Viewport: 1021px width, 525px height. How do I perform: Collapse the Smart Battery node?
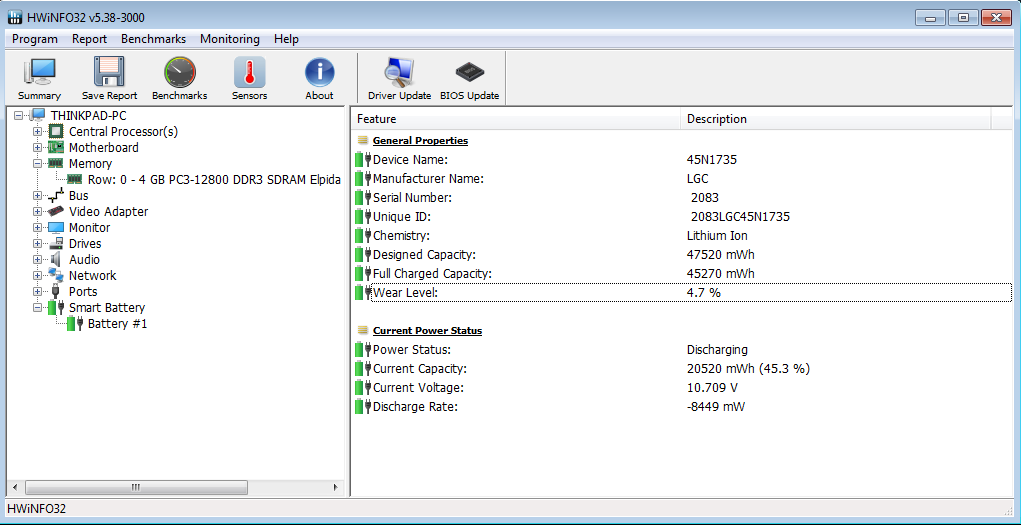[x=37, y=307]
